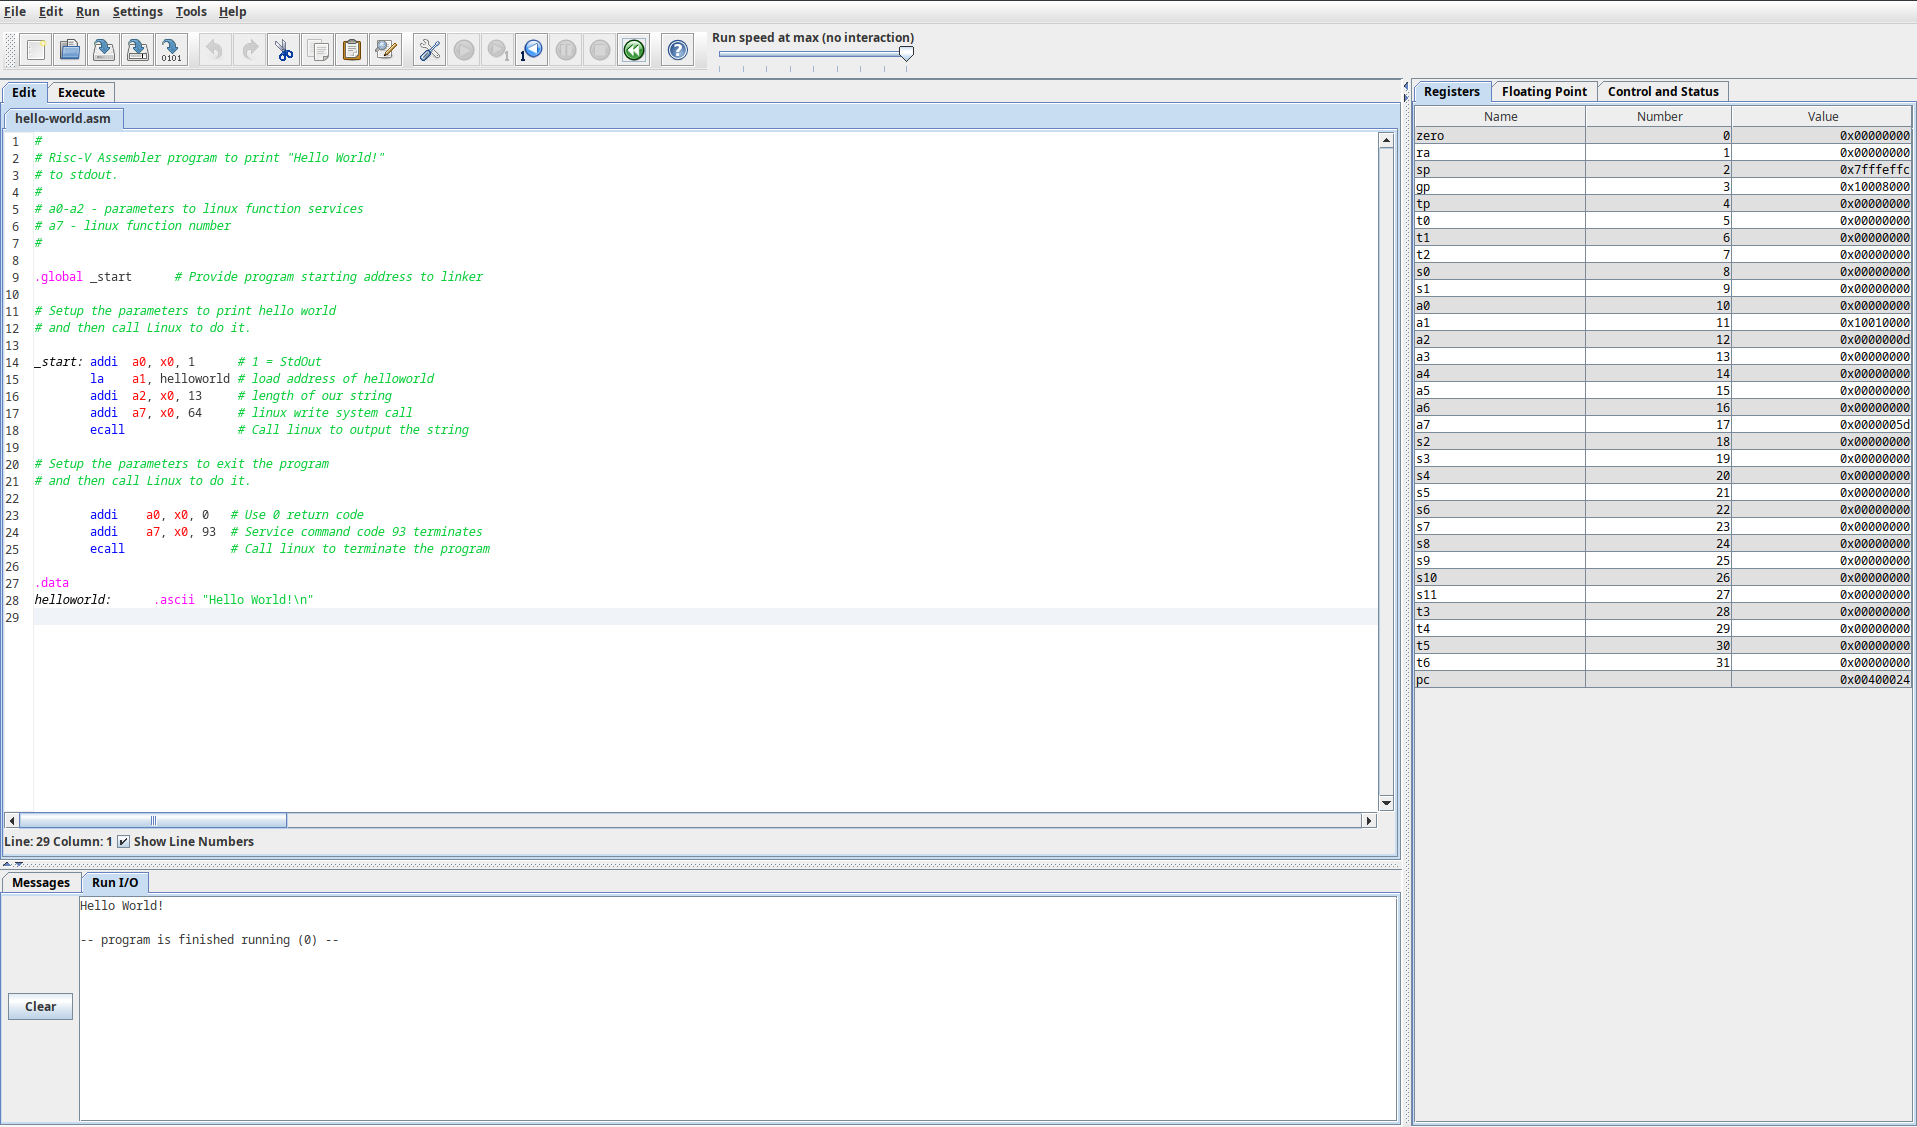Reset the simulator with green rewind icon
The image size is (1917, 1127).
click(x=634, y=50)
